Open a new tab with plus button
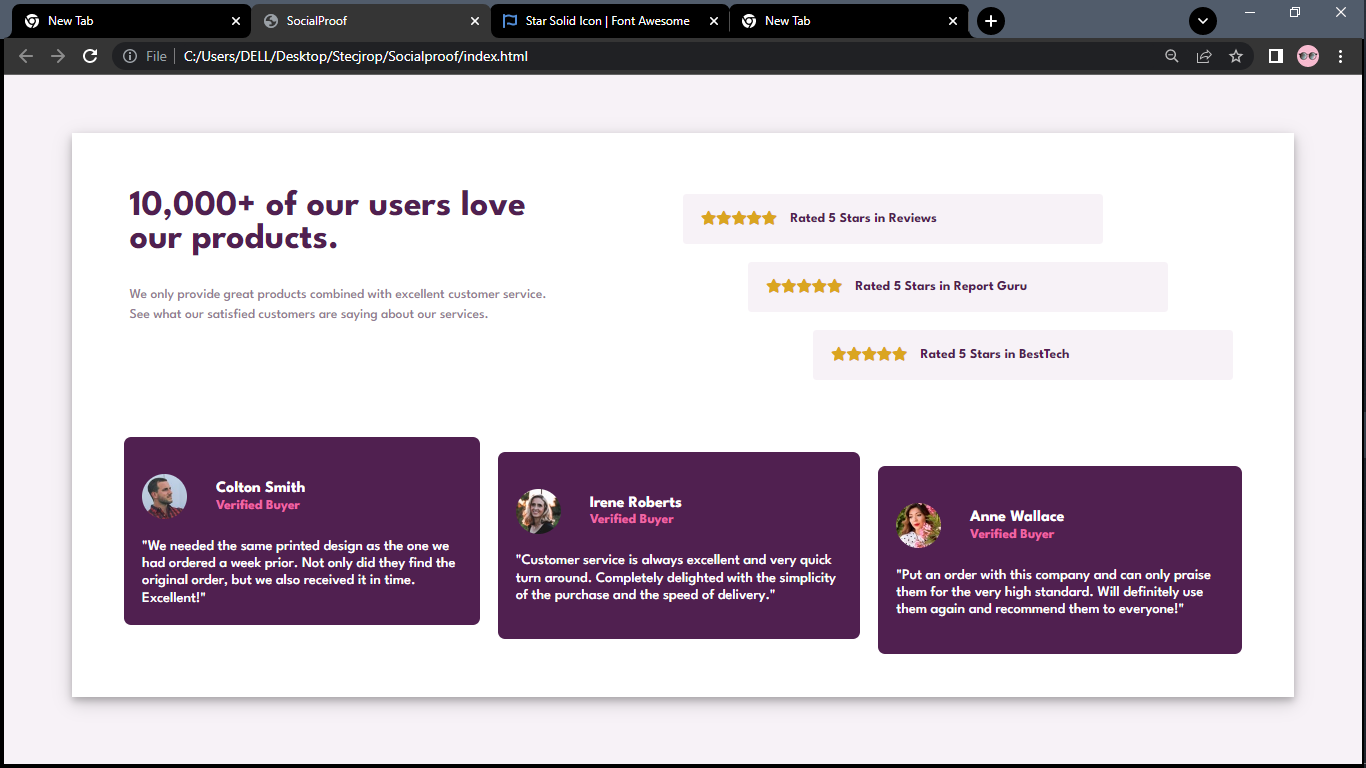Viewport: 1366px width, 768px height. [990, 21]
